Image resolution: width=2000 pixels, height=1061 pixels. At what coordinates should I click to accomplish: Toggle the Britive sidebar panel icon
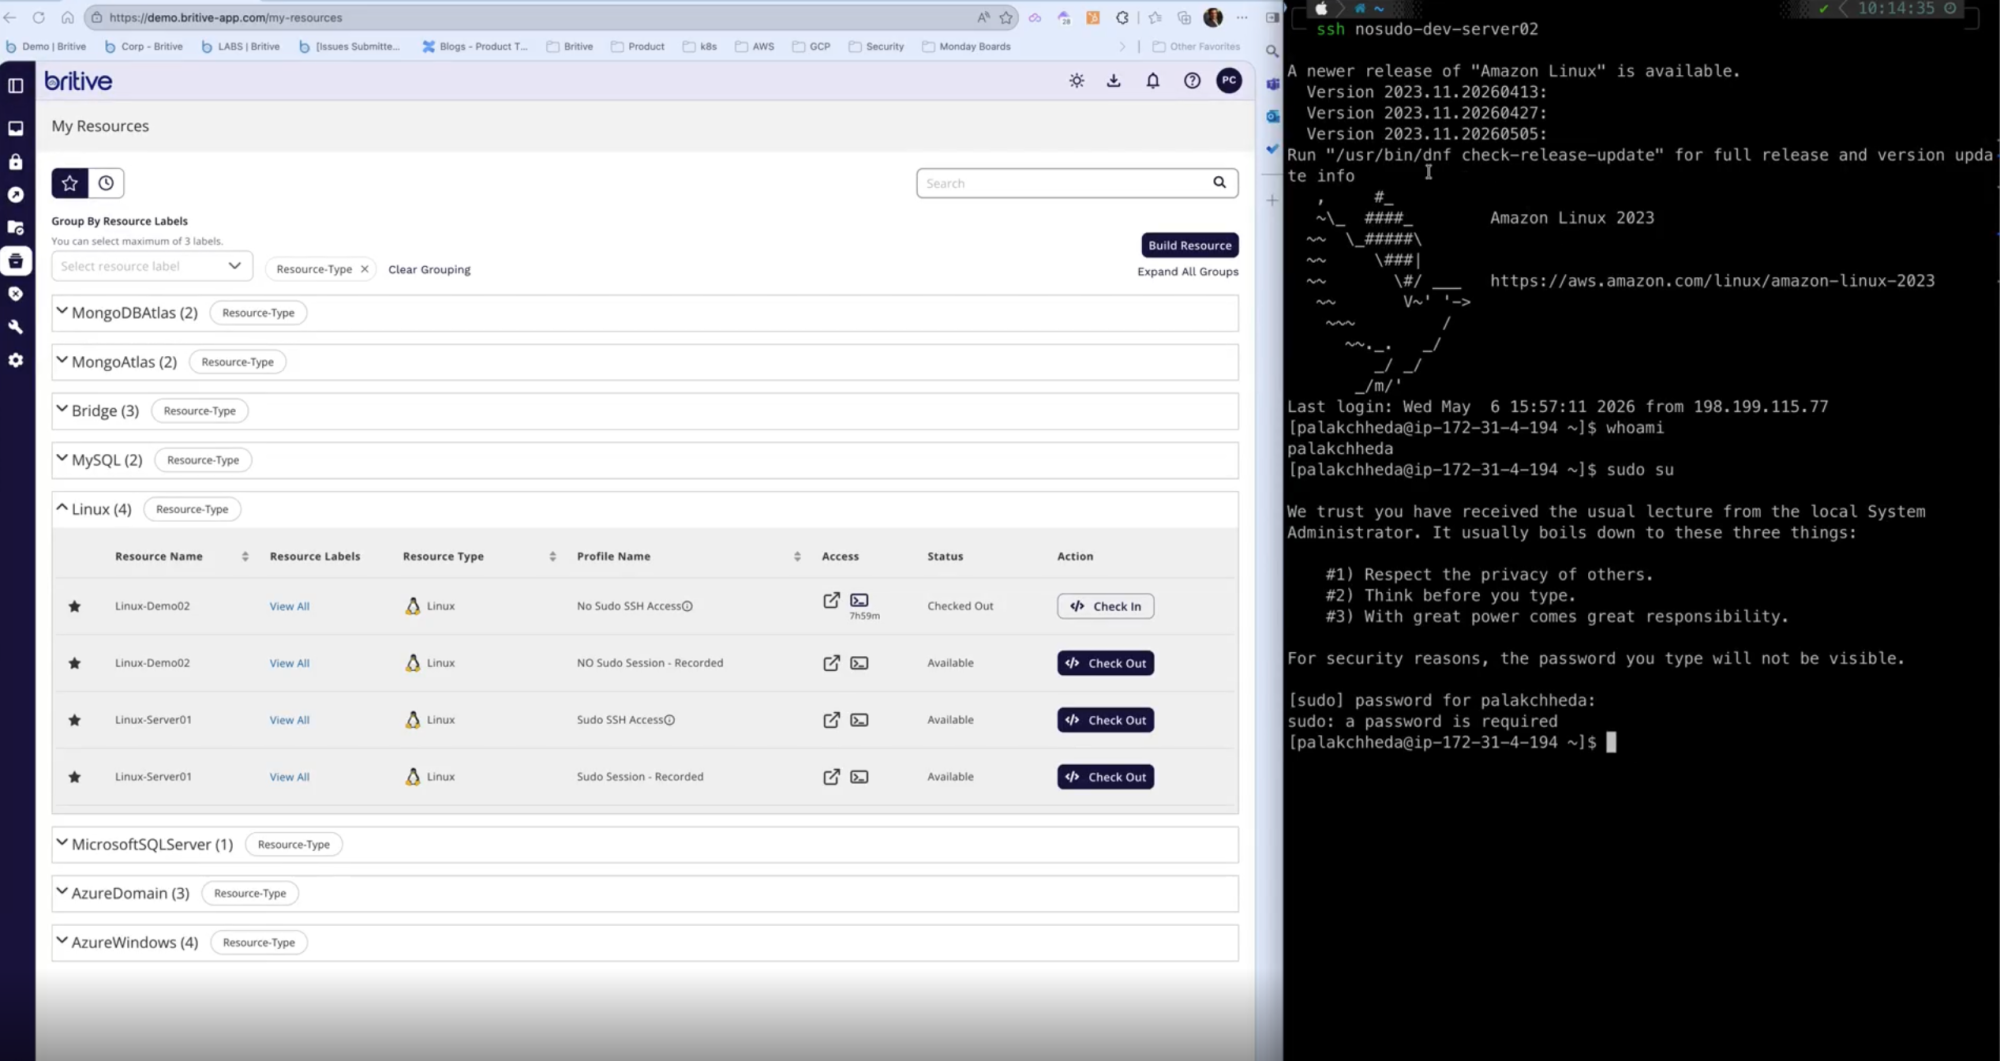[16, 85]
